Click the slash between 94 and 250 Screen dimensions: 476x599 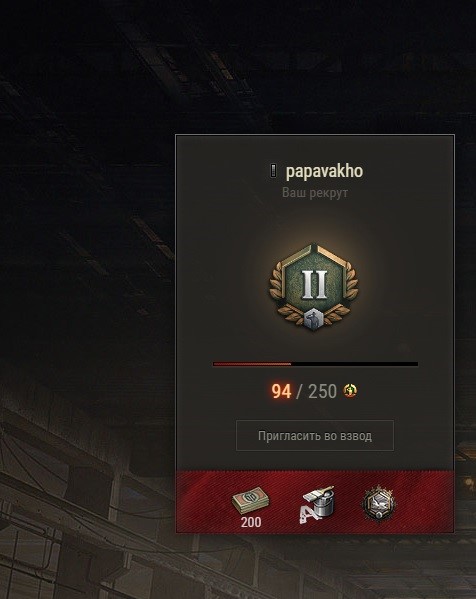click(x=299, y=392)
